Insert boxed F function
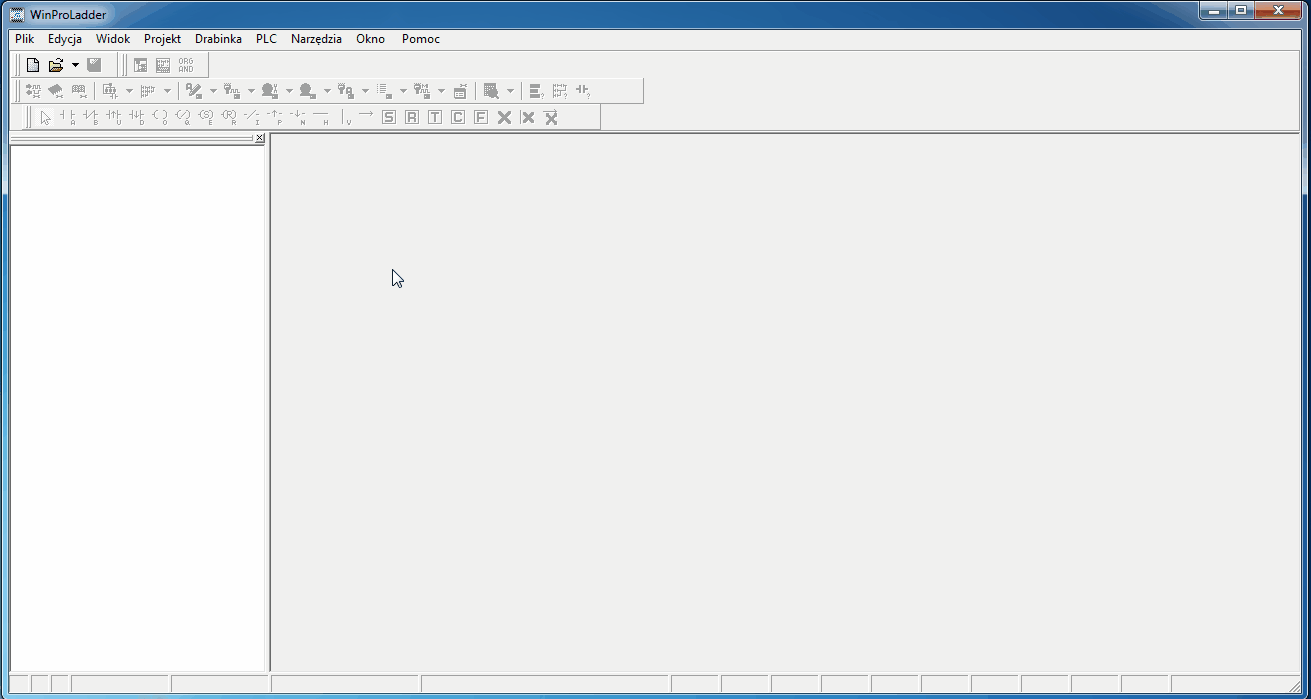This screenshot has height=699, width=1311. (x=481, y=117)
